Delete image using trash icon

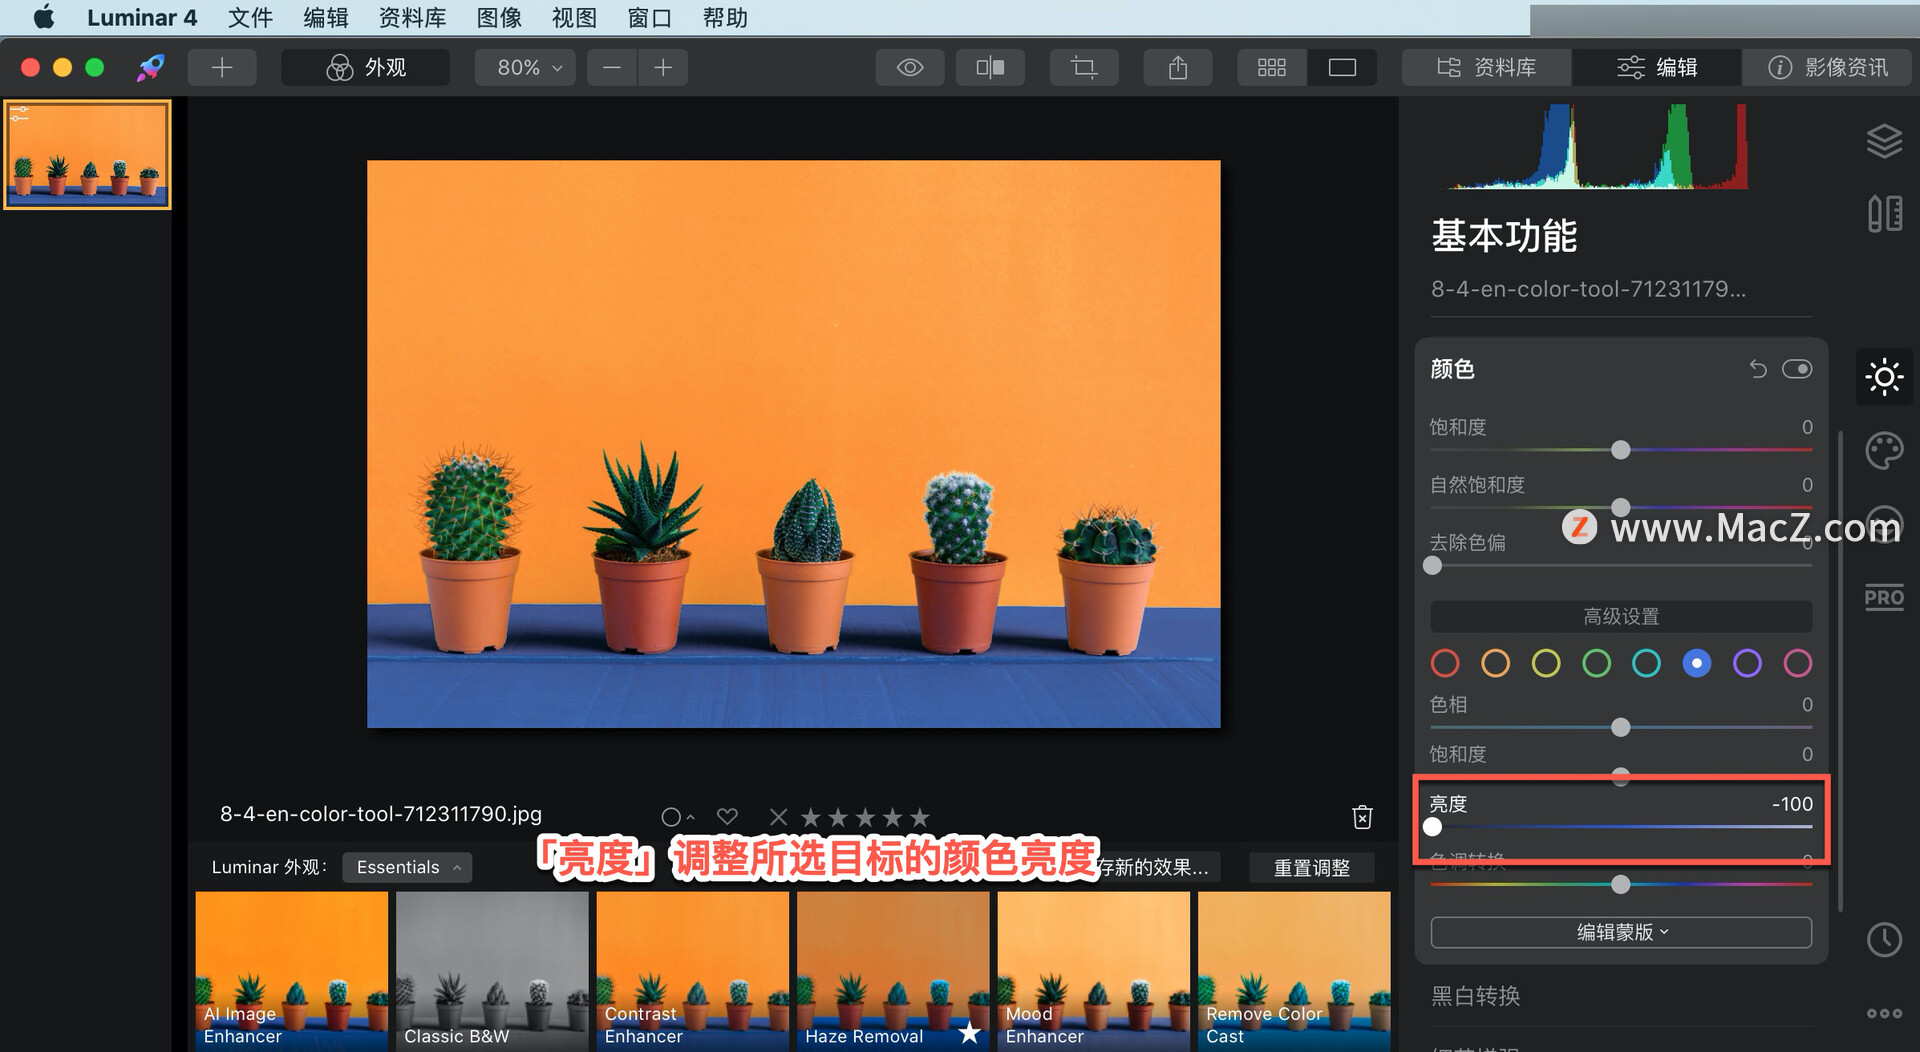click(x=1362, y=817)
